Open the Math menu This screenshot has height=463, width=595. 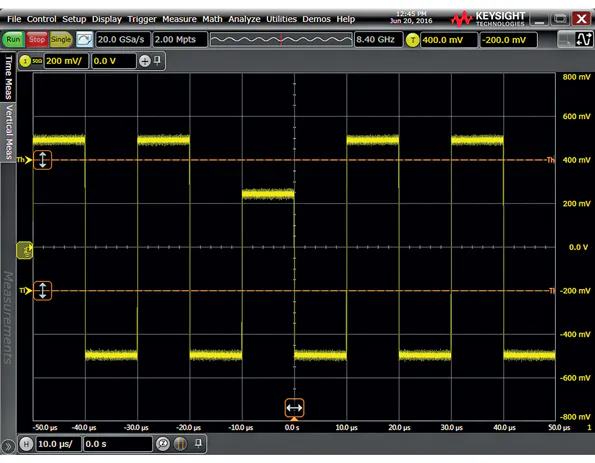[212, 19]
